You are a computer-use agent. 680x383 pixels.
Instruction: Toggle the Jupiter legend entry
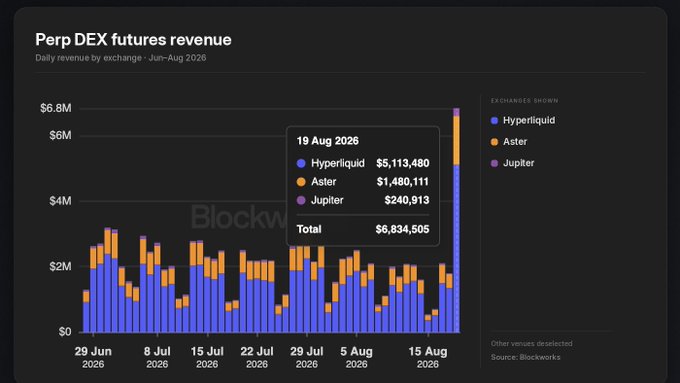pyautogui.click(x=512, y=163)
